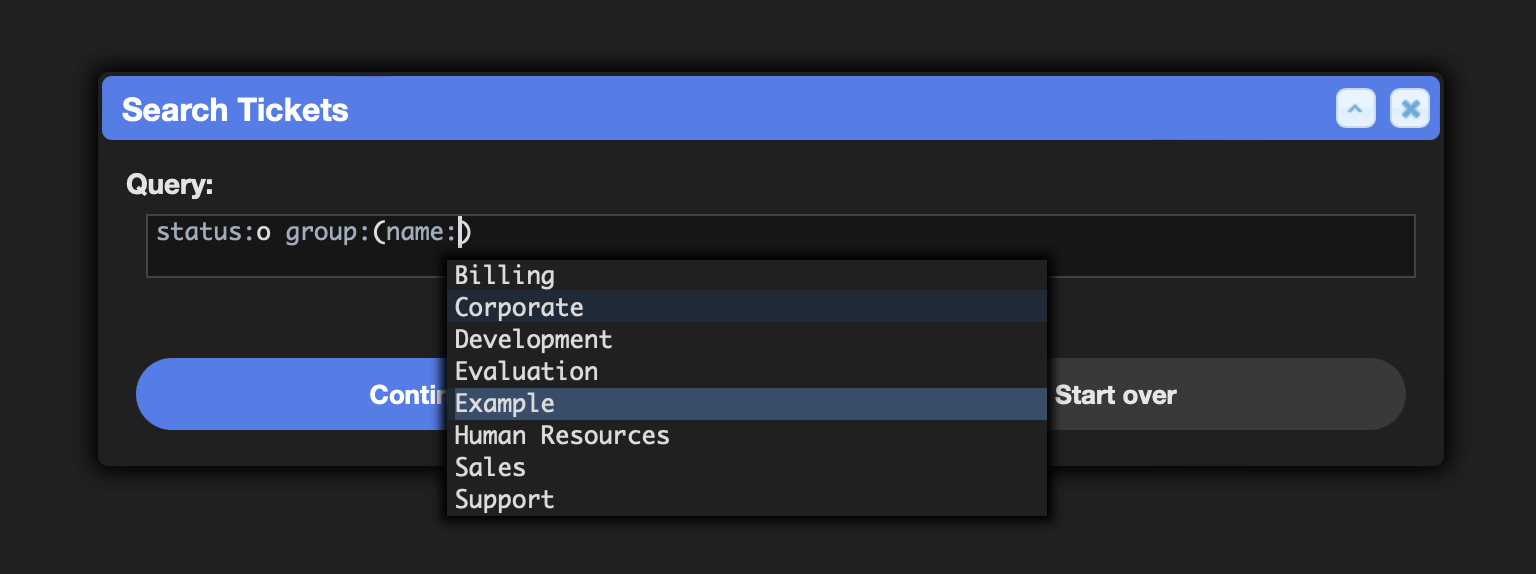Viewport: 1536px width, 574px height.
Task: Place the cursor in the group: keyword
Action: 328,233
